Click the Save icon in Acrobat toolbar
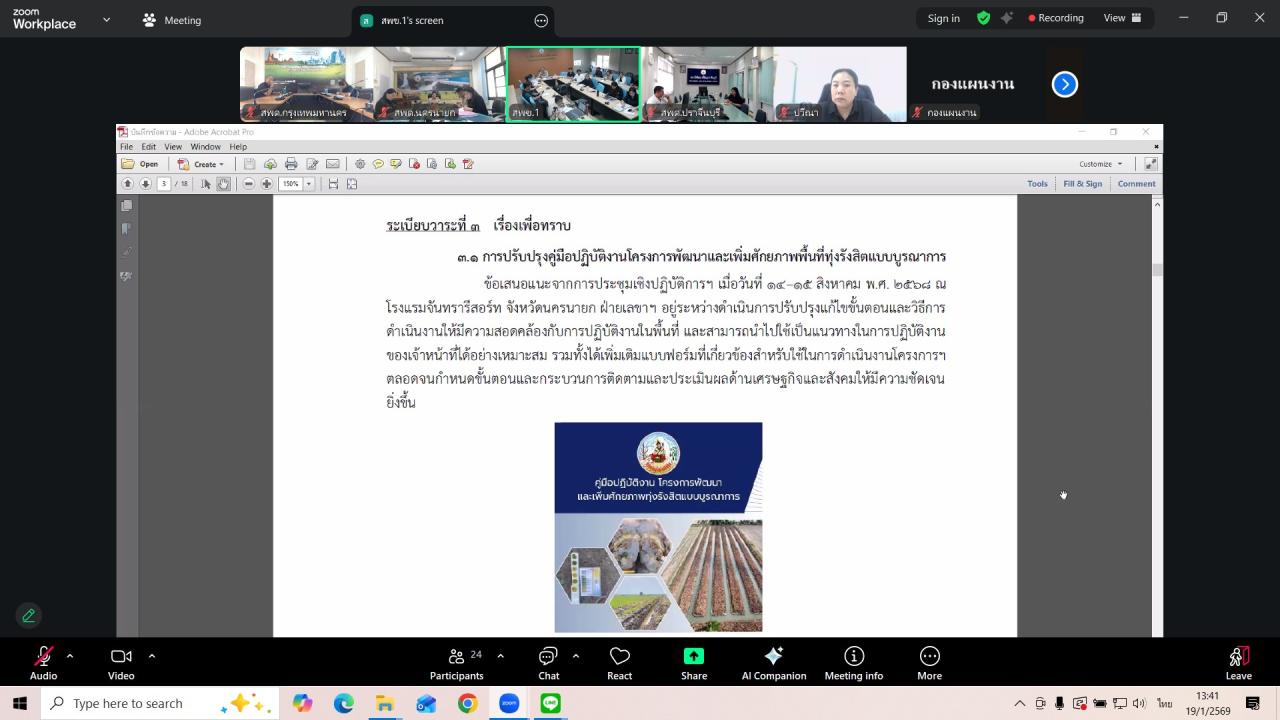Screen dimensions: 1280x720 pyautogui.click(x=248, y=163)
